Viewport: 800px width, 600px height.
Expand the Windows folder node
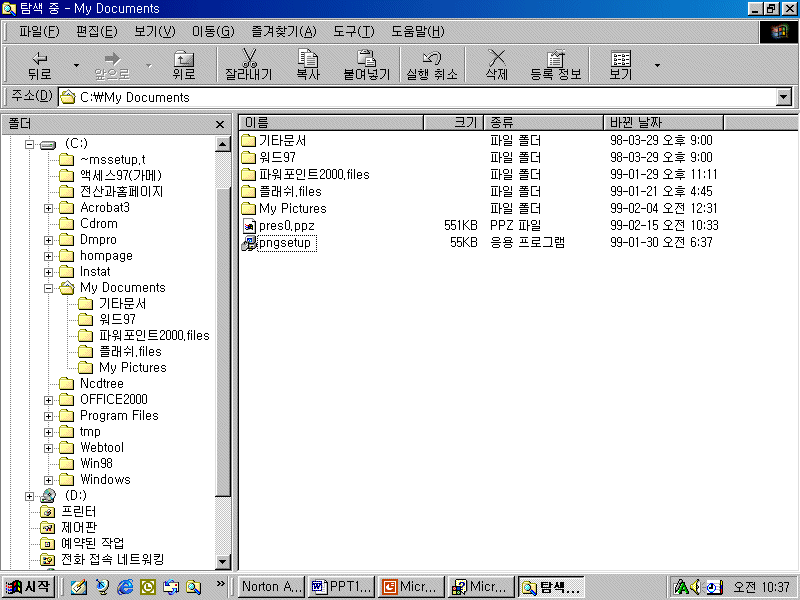click(48, 480)
